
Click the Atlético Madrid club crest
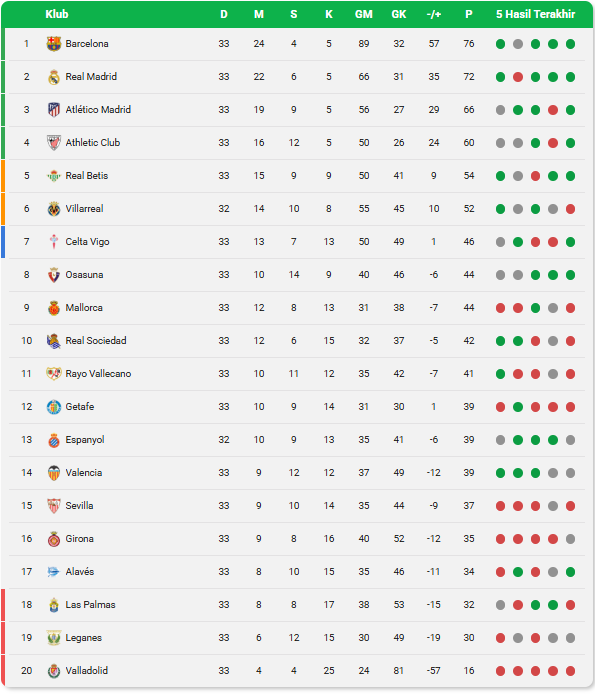(x=54, y=109)
